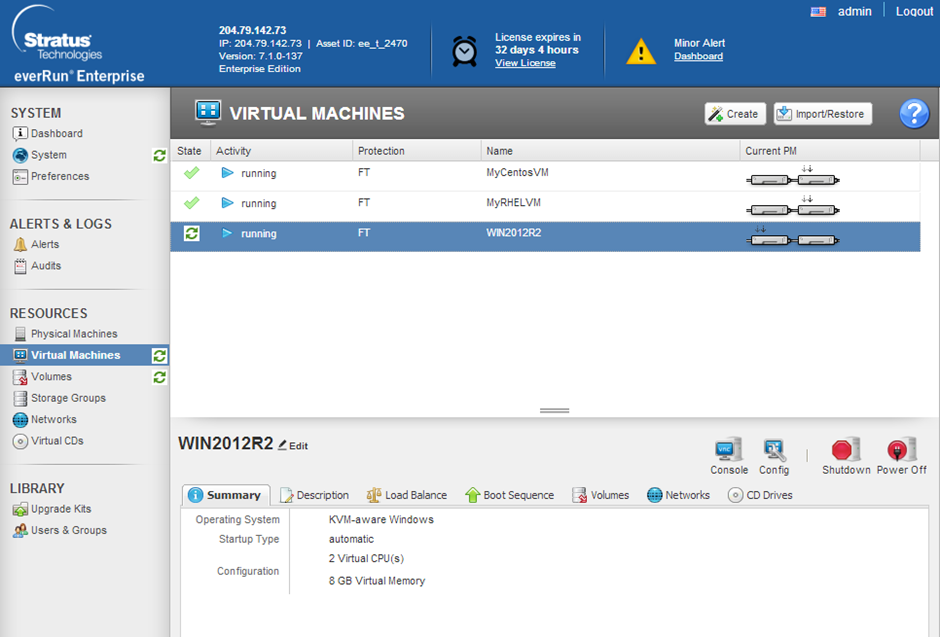Open the Description tab

(x=315, y=495)
